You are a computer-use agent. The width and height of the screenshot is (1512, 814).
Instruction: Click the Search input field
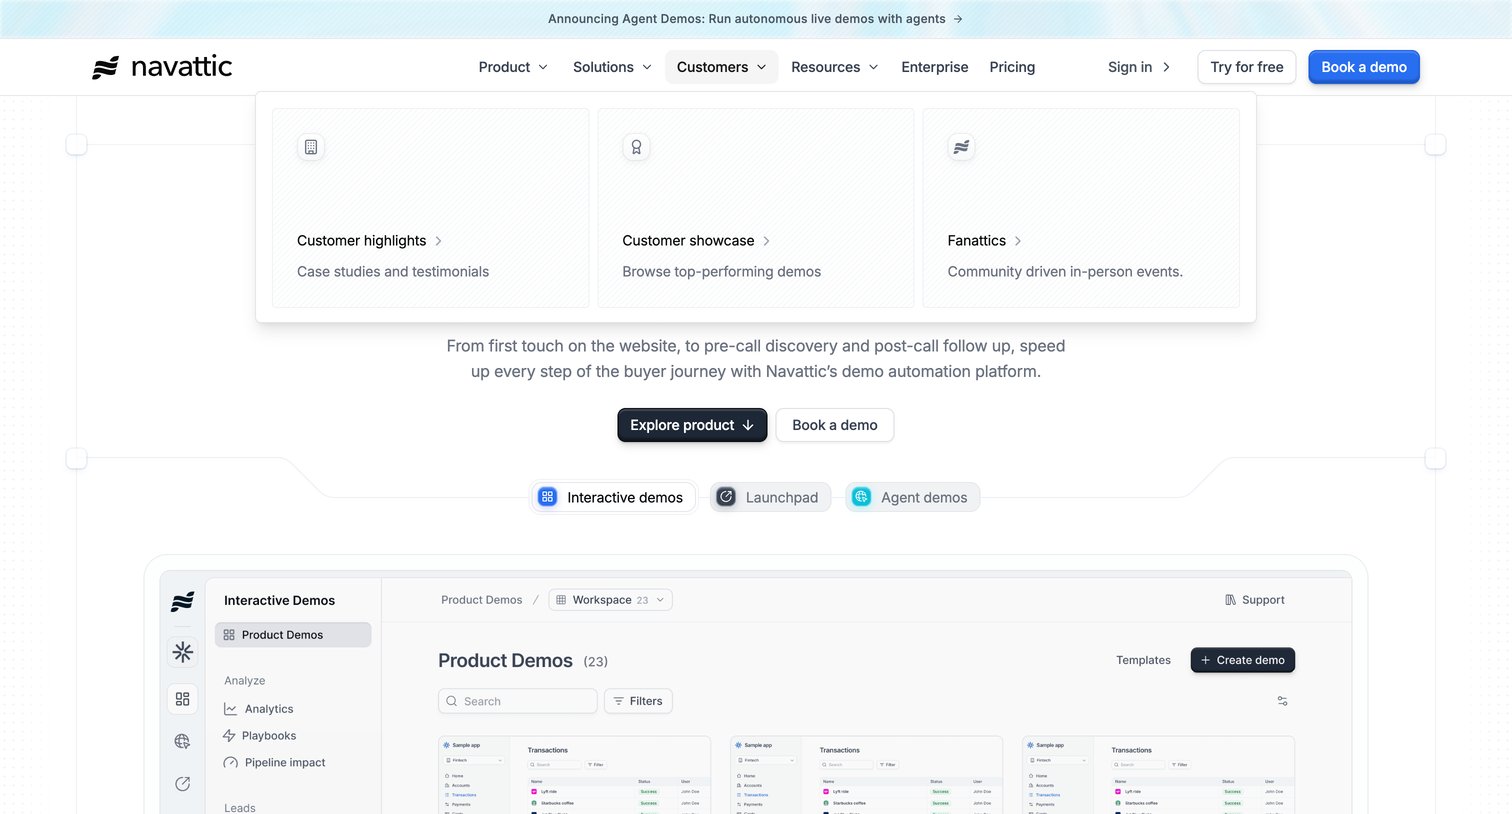(x=518, y=701)
